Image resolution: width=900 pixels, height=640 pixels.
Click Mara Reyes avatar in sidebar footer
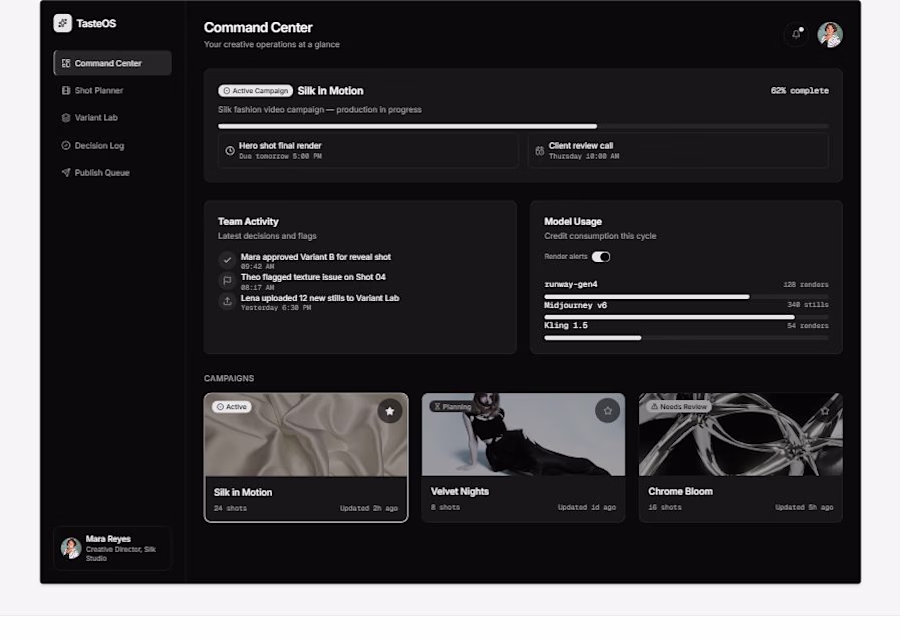tap(71, 548)
